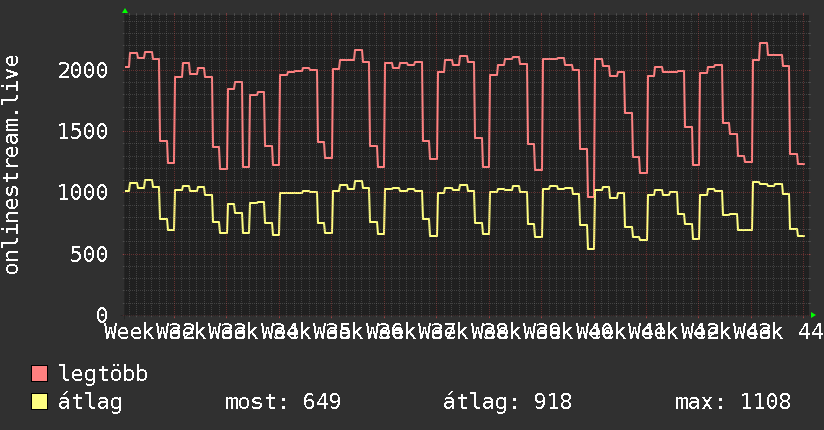Click the 2000 y-axis label

tap(83, 70)
